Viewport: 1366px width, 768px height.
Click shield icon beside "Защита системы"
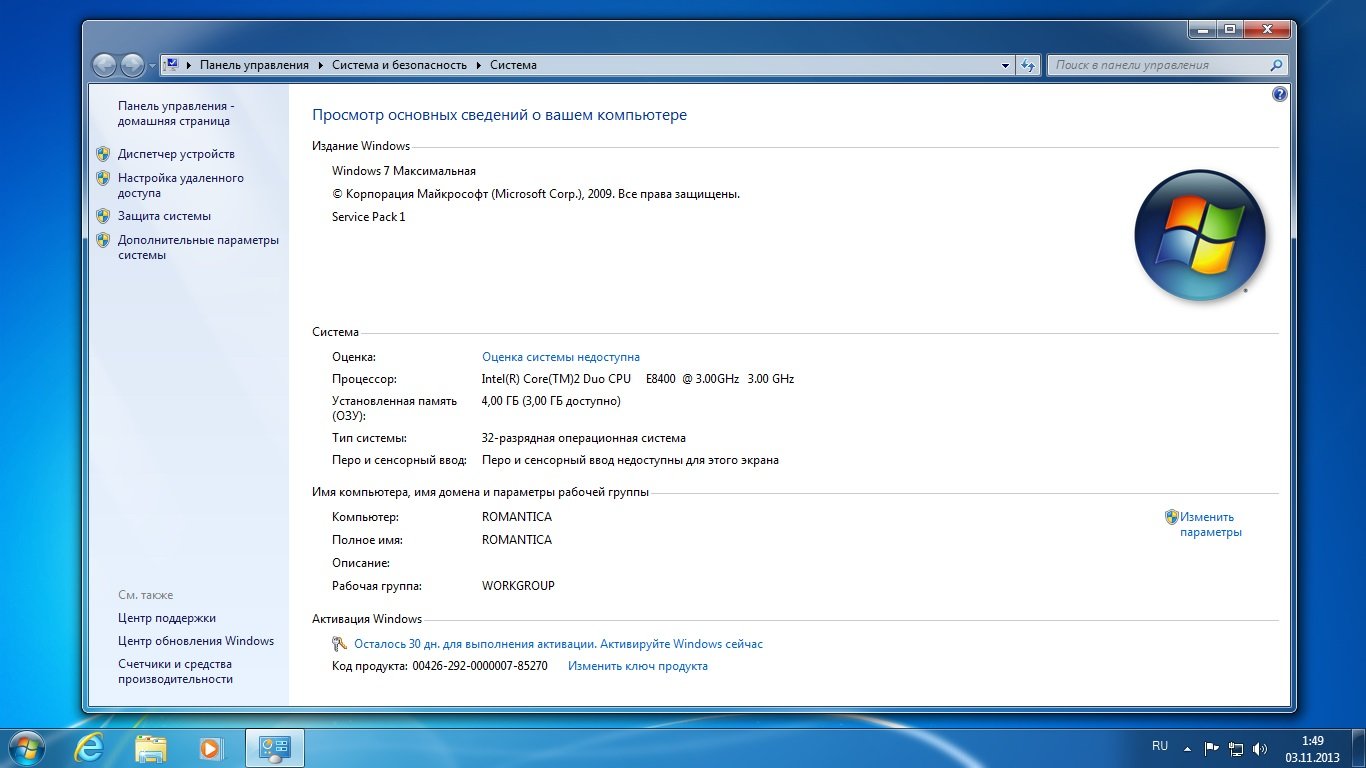(103, 216)
